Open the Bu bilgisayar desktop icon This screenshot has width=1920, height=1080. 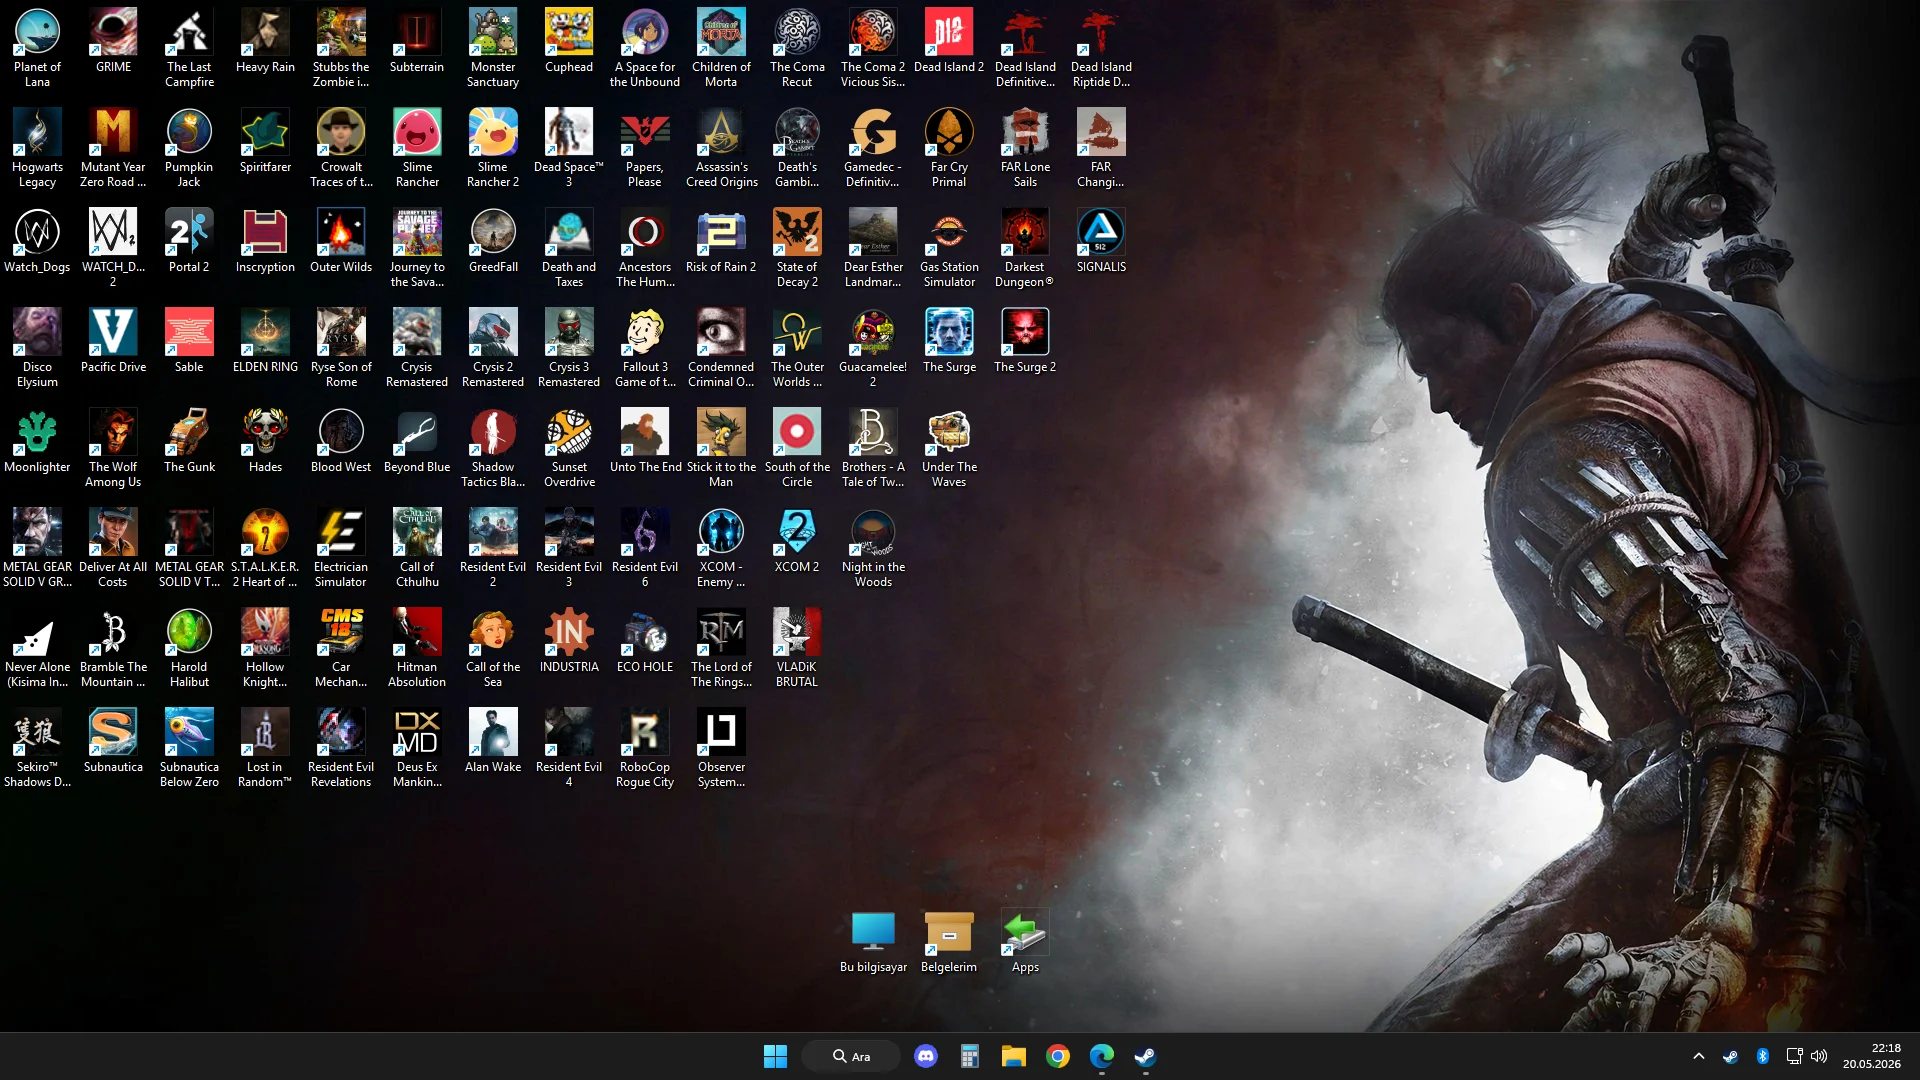tap(873, 941)
